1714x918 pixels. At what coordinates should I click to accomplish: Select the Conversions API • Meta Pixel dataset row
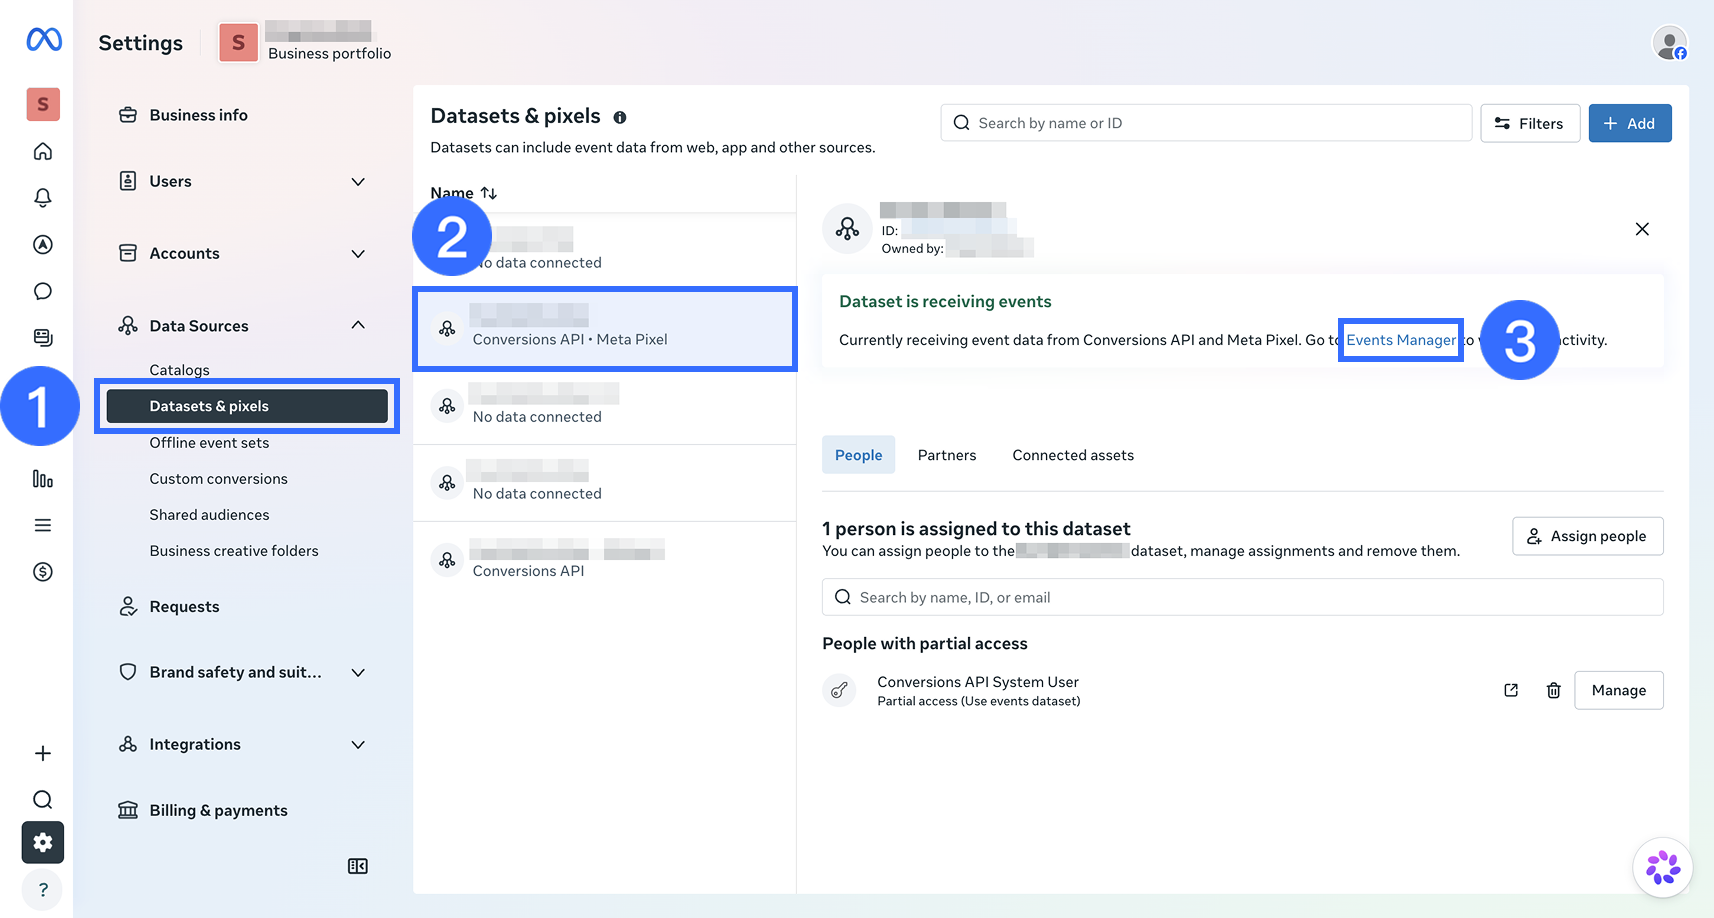[605, 329]
